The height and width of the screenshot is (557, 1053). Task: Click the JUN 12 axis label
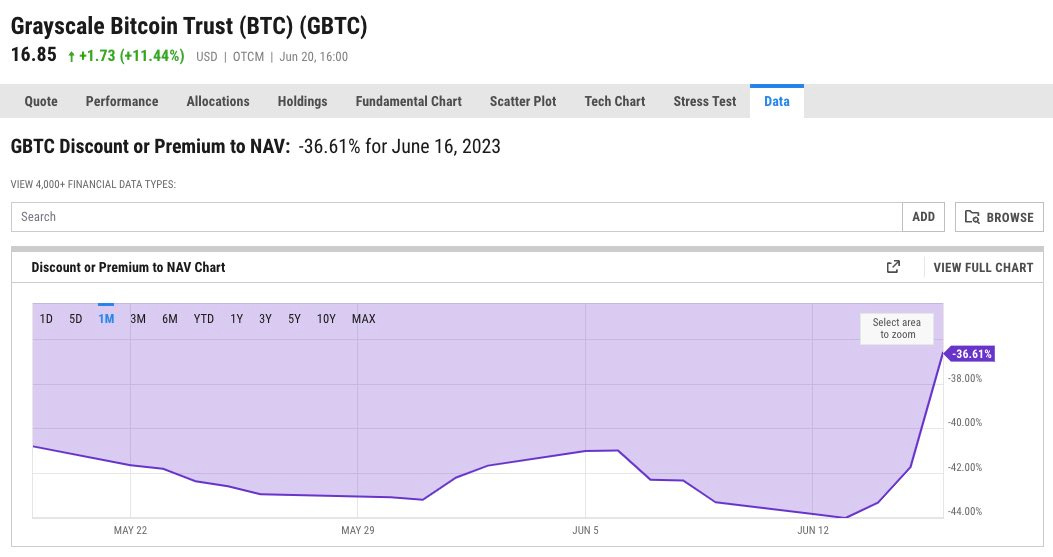[x=813, y=530]
